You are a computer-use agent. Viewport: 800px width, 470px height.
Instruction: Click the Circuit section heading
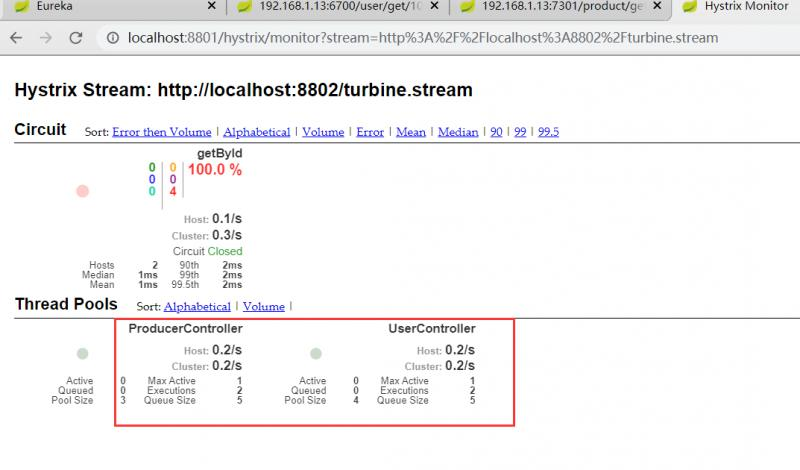40,129
